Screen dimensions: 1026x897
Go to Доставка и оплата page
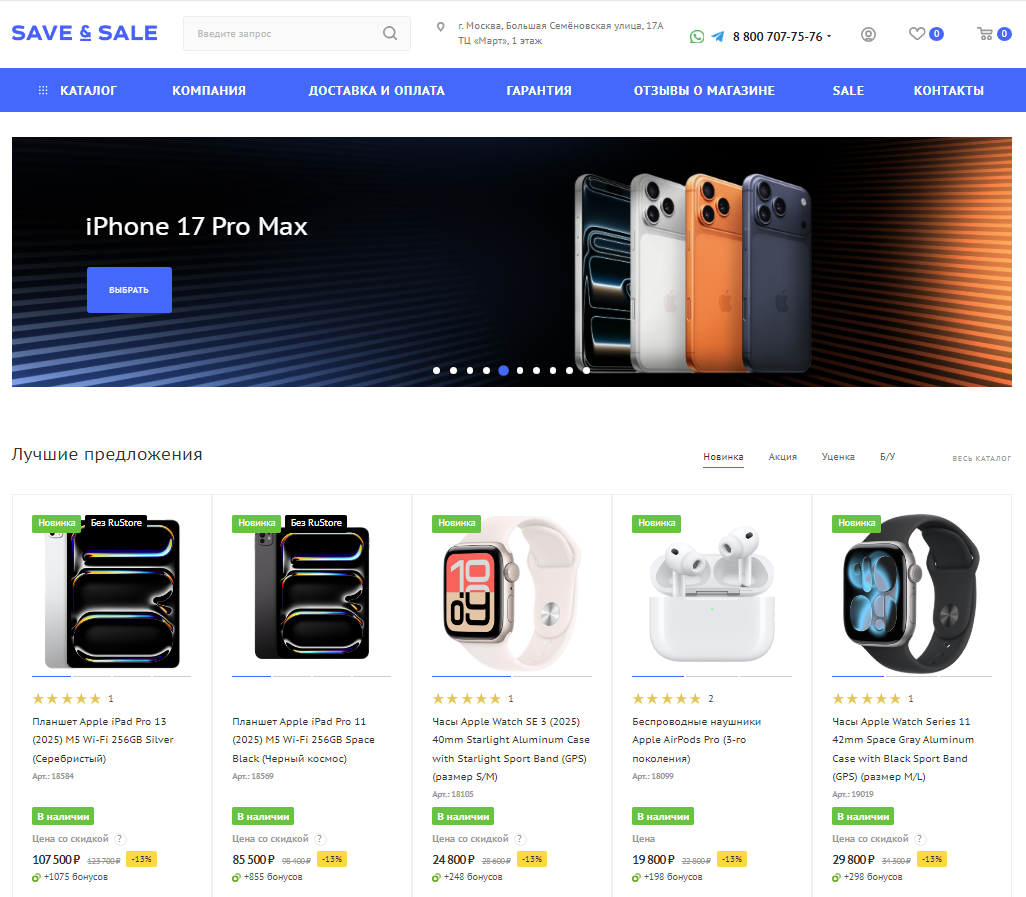tap(376, 90)
